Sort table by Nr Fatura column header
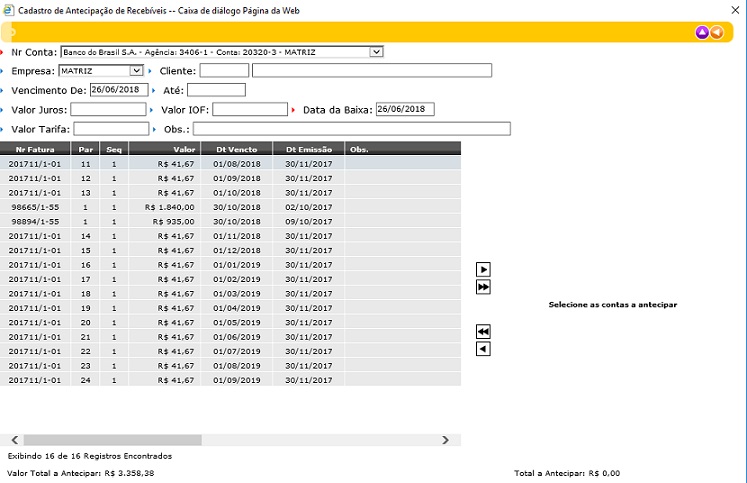747x483 pixels. click(34, 149)
